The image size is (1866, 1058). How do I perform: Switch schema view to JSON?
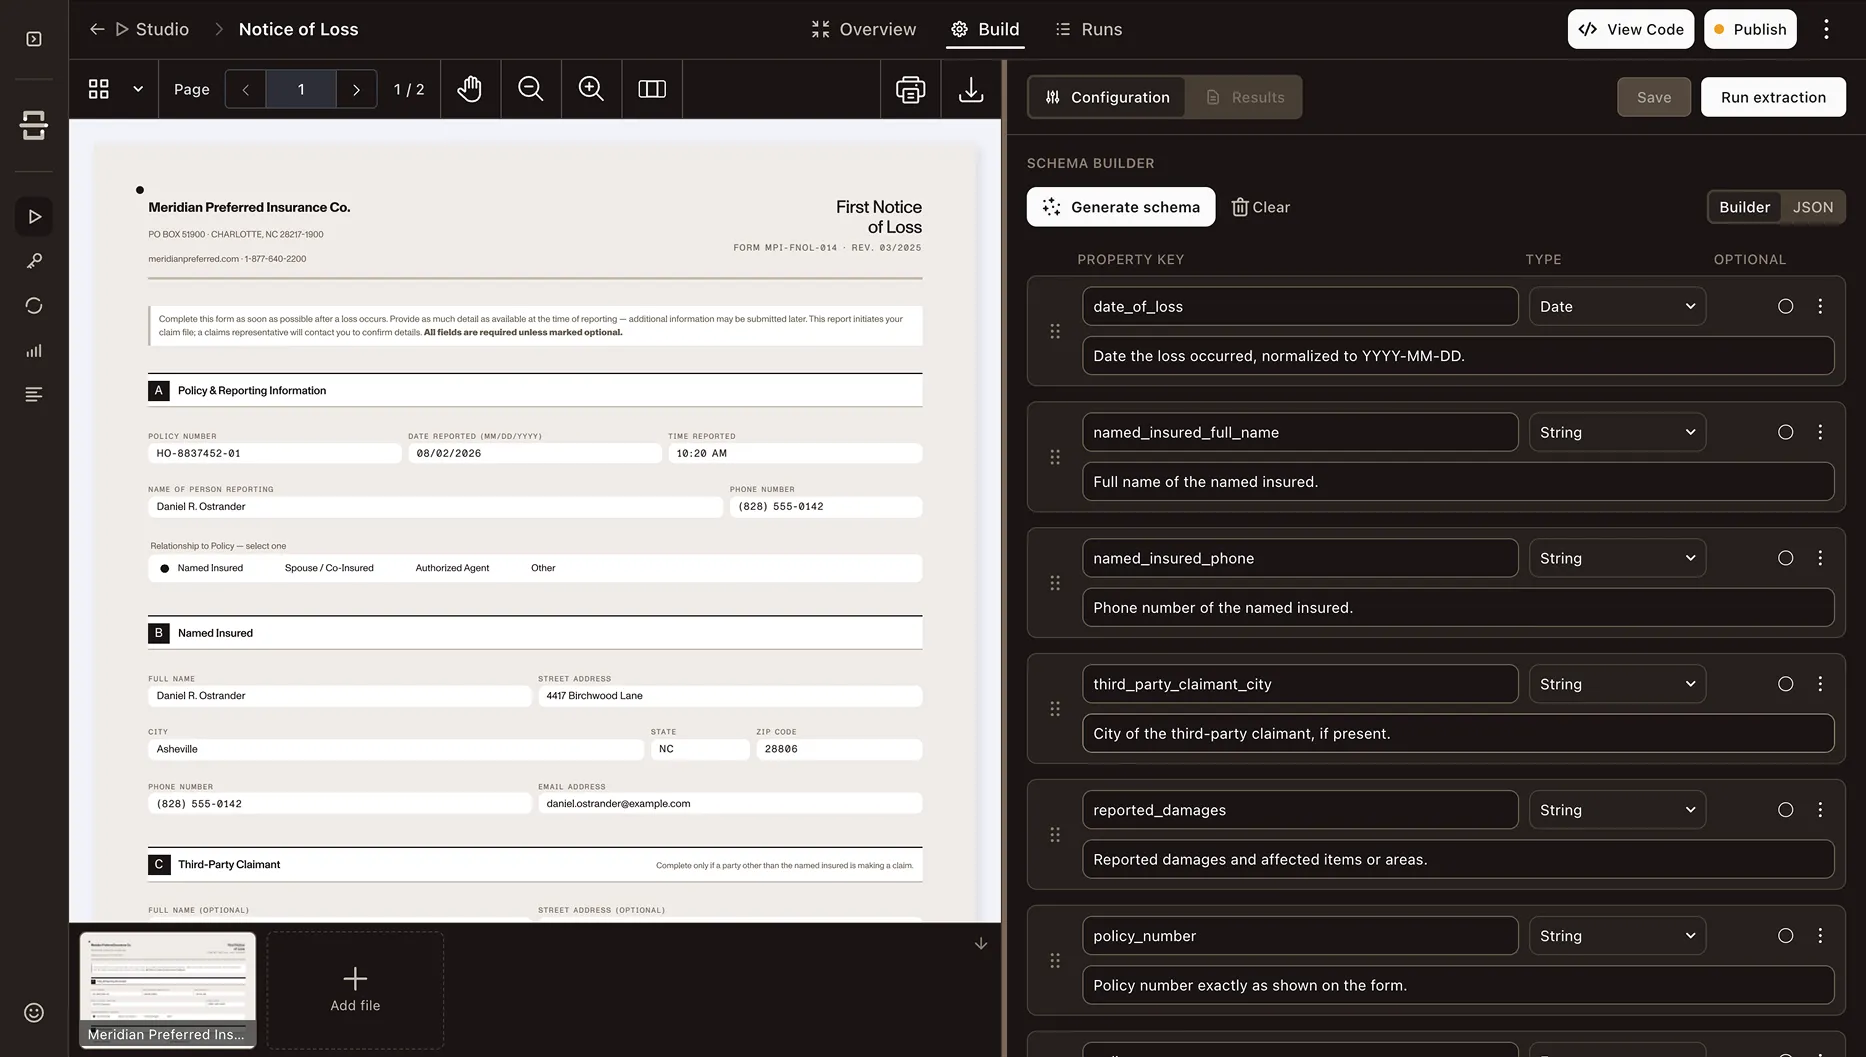click(x=1812, y=207)
